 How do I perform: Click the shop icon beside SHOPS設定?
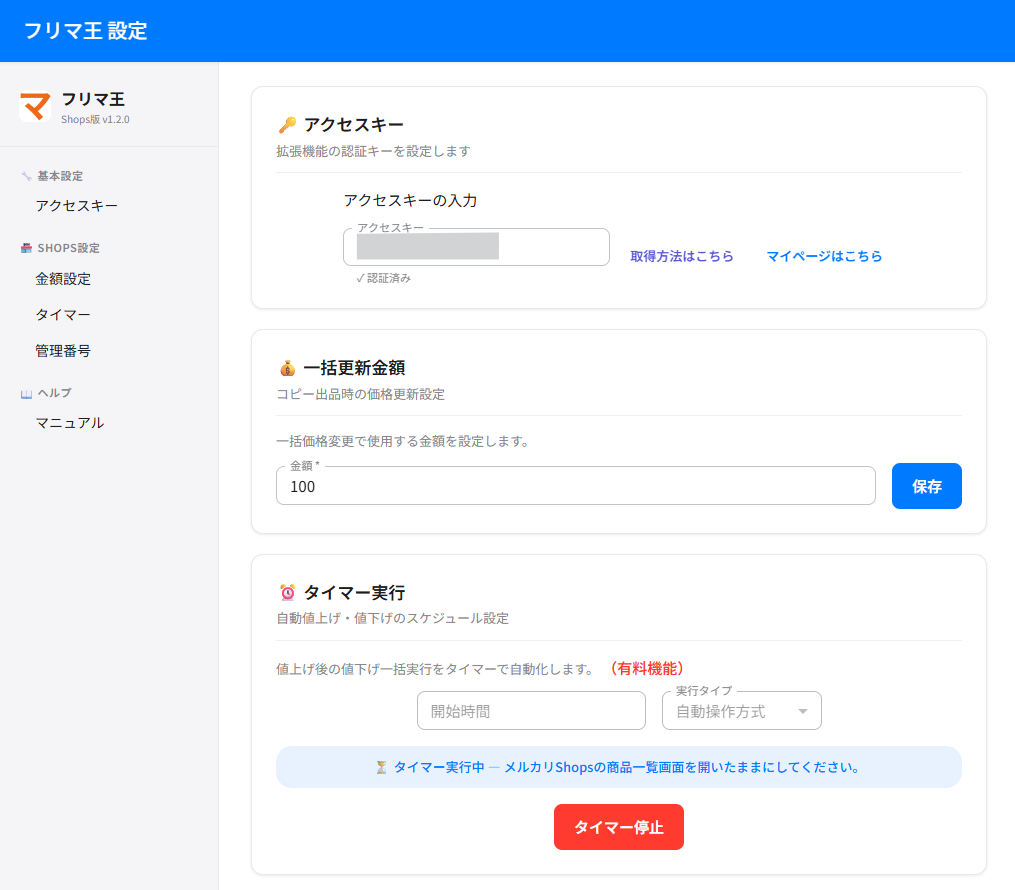pyautogui.click(x=26, y=248)
